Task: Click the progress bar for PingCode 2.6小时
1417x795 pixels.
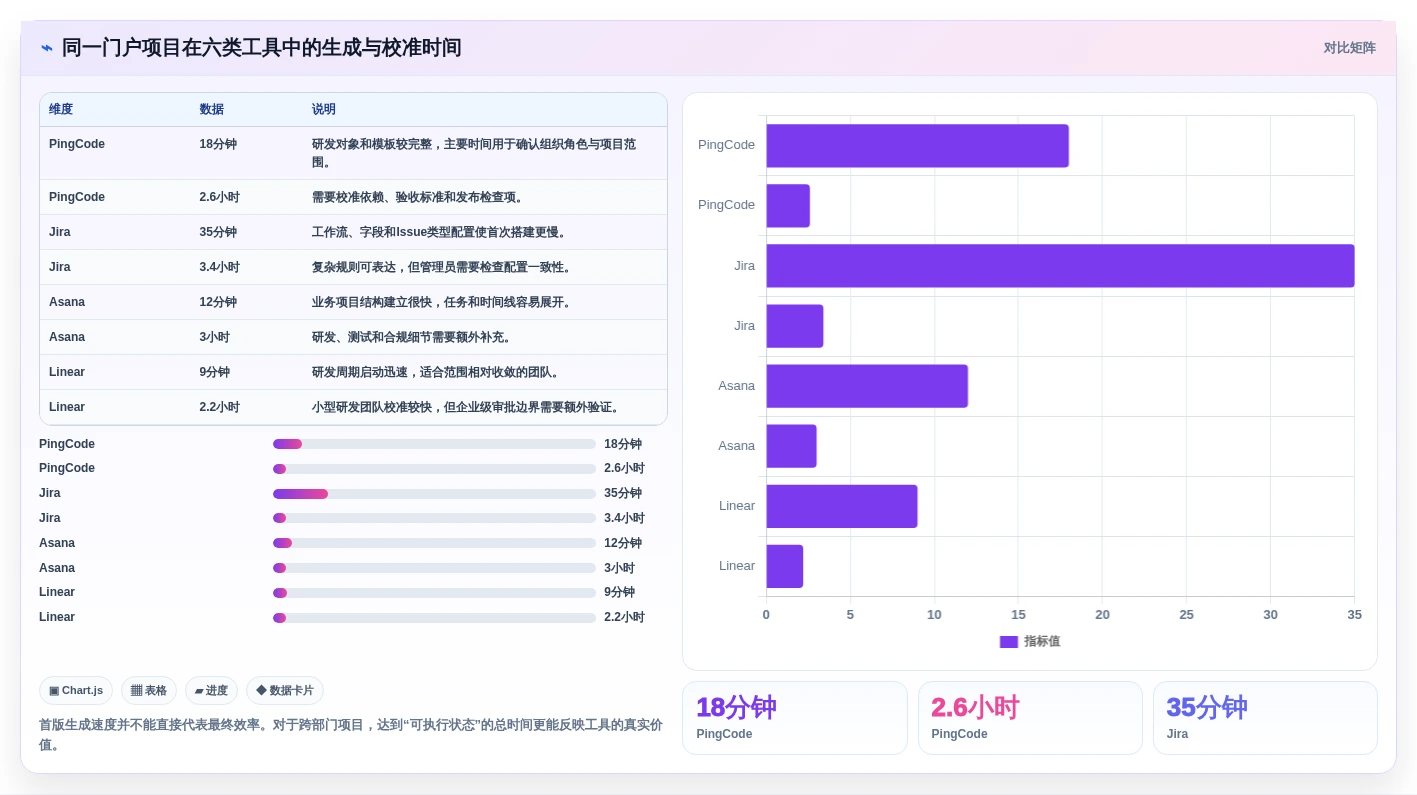Action: 434,469
